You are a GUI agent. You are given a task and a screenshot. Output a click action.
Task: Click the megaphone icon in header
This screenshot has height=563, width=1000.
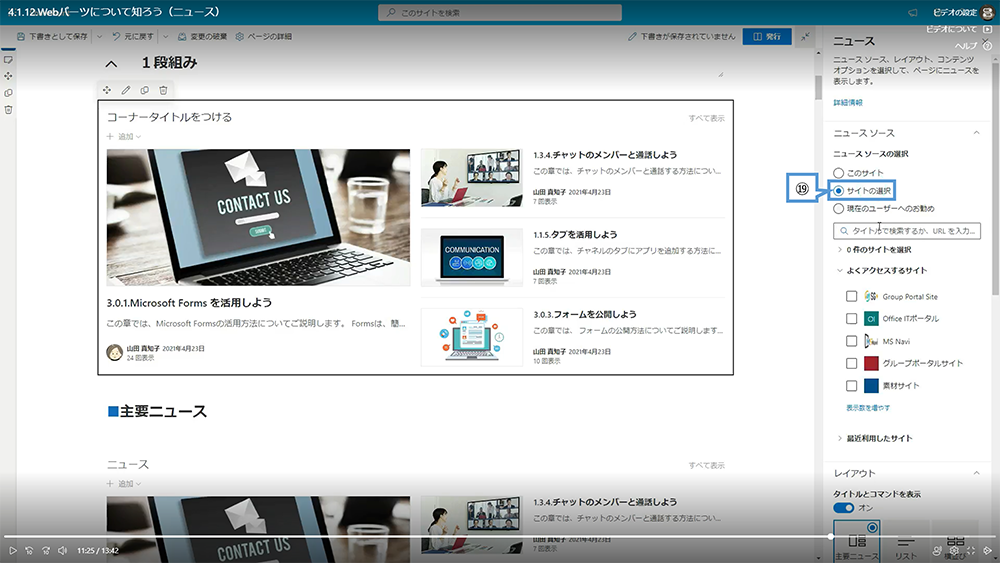point(913,12)
